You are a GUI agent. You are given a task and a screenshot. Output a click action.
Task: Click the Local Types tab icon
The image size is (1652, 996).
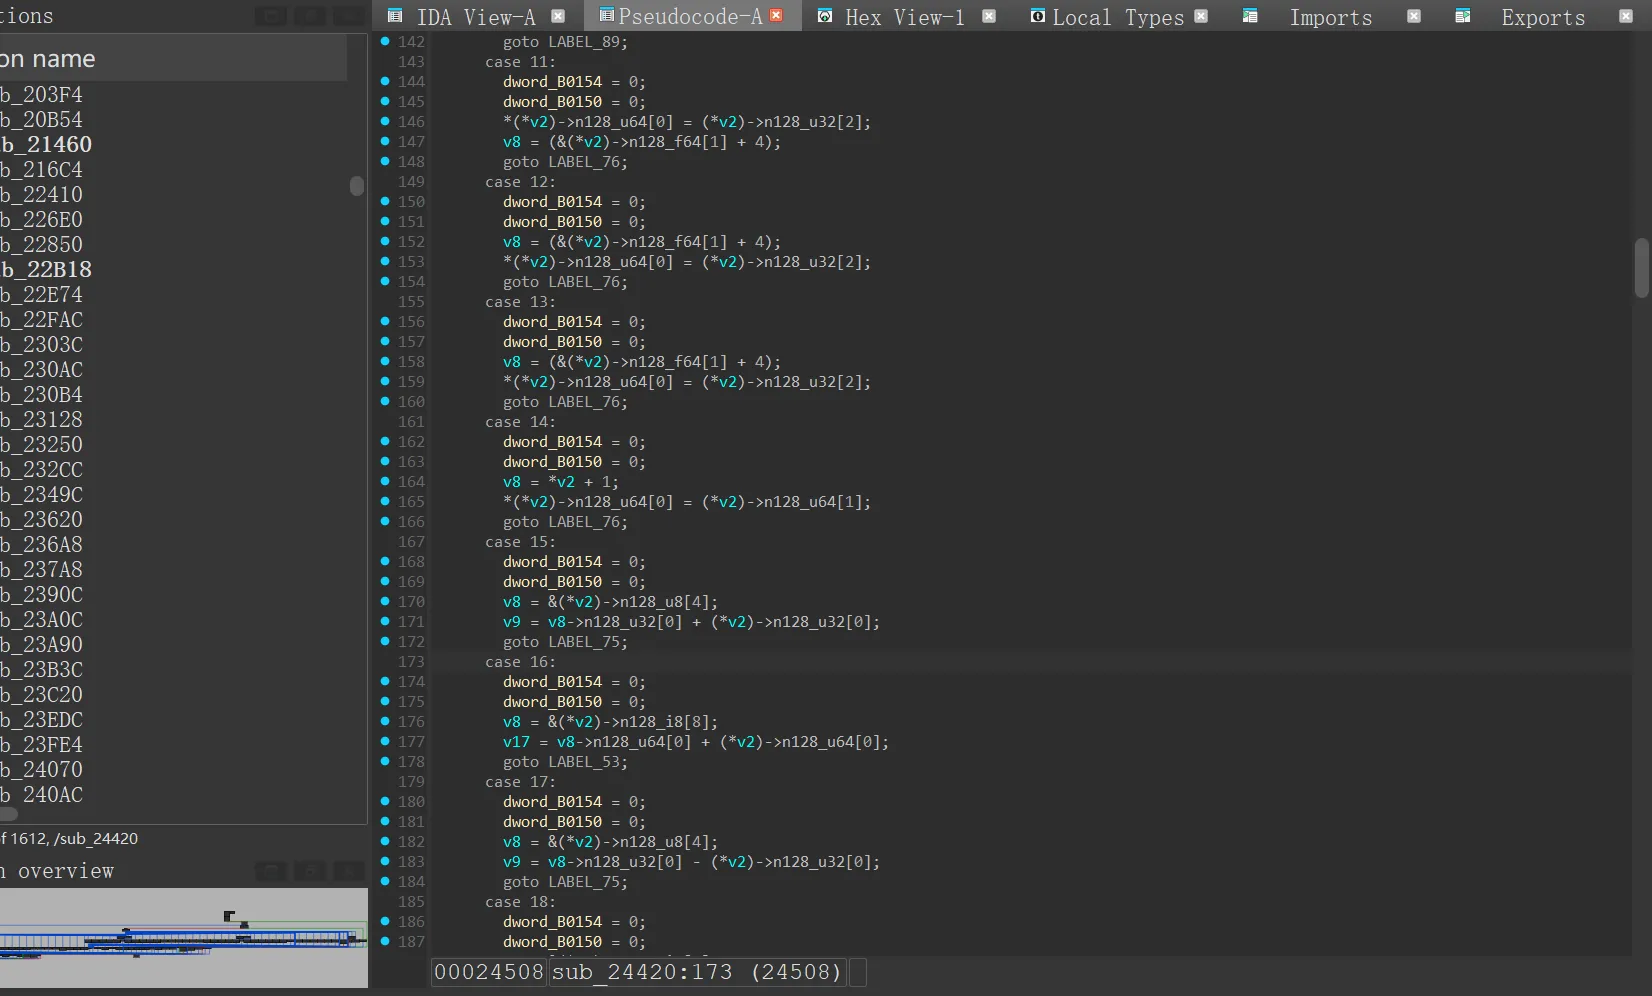coord(1038,16)
